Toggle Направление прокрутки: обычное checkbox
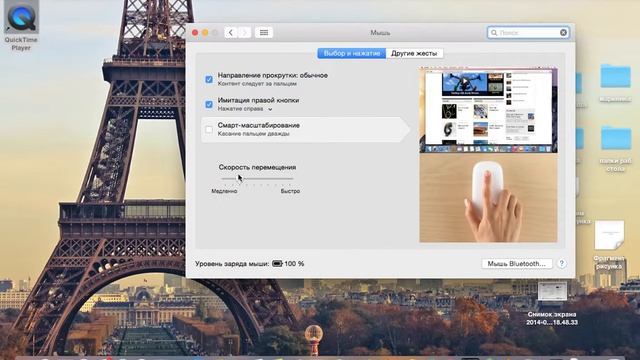 point(209,79)
